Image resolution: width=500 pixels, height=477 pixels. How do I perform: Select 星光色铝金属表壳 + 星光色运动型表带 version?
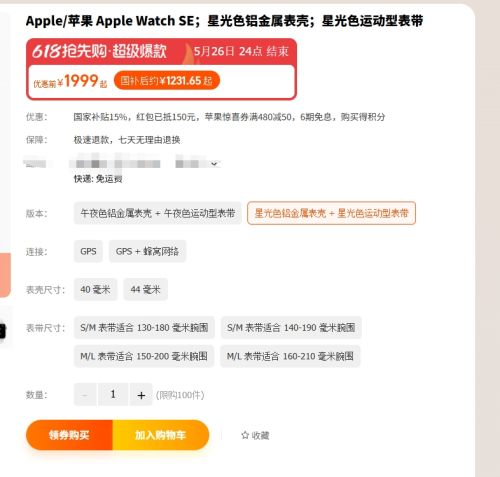point(331,213)
